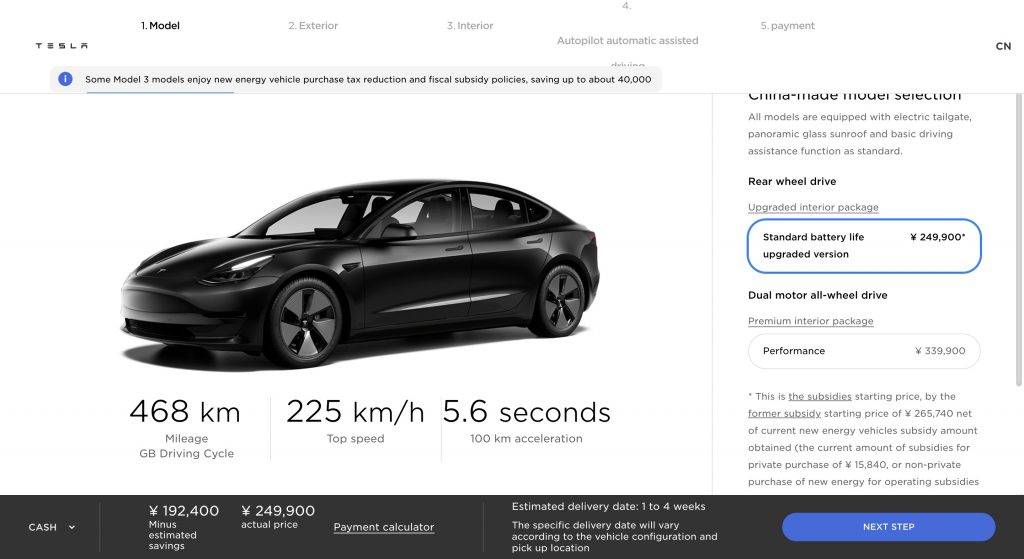The height and width of the screenshot is (559, 1024).
Task: Click the right panel scrollbar
Action: 1019,240
